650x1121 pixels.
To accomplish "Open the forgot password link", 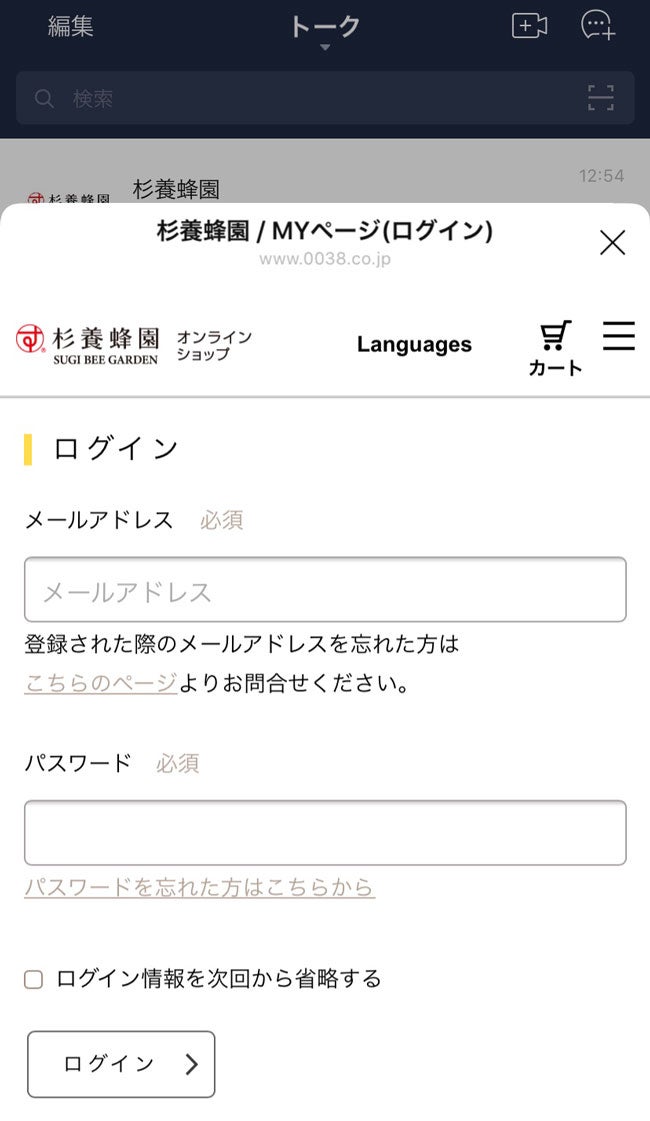I will click(199, 887).
